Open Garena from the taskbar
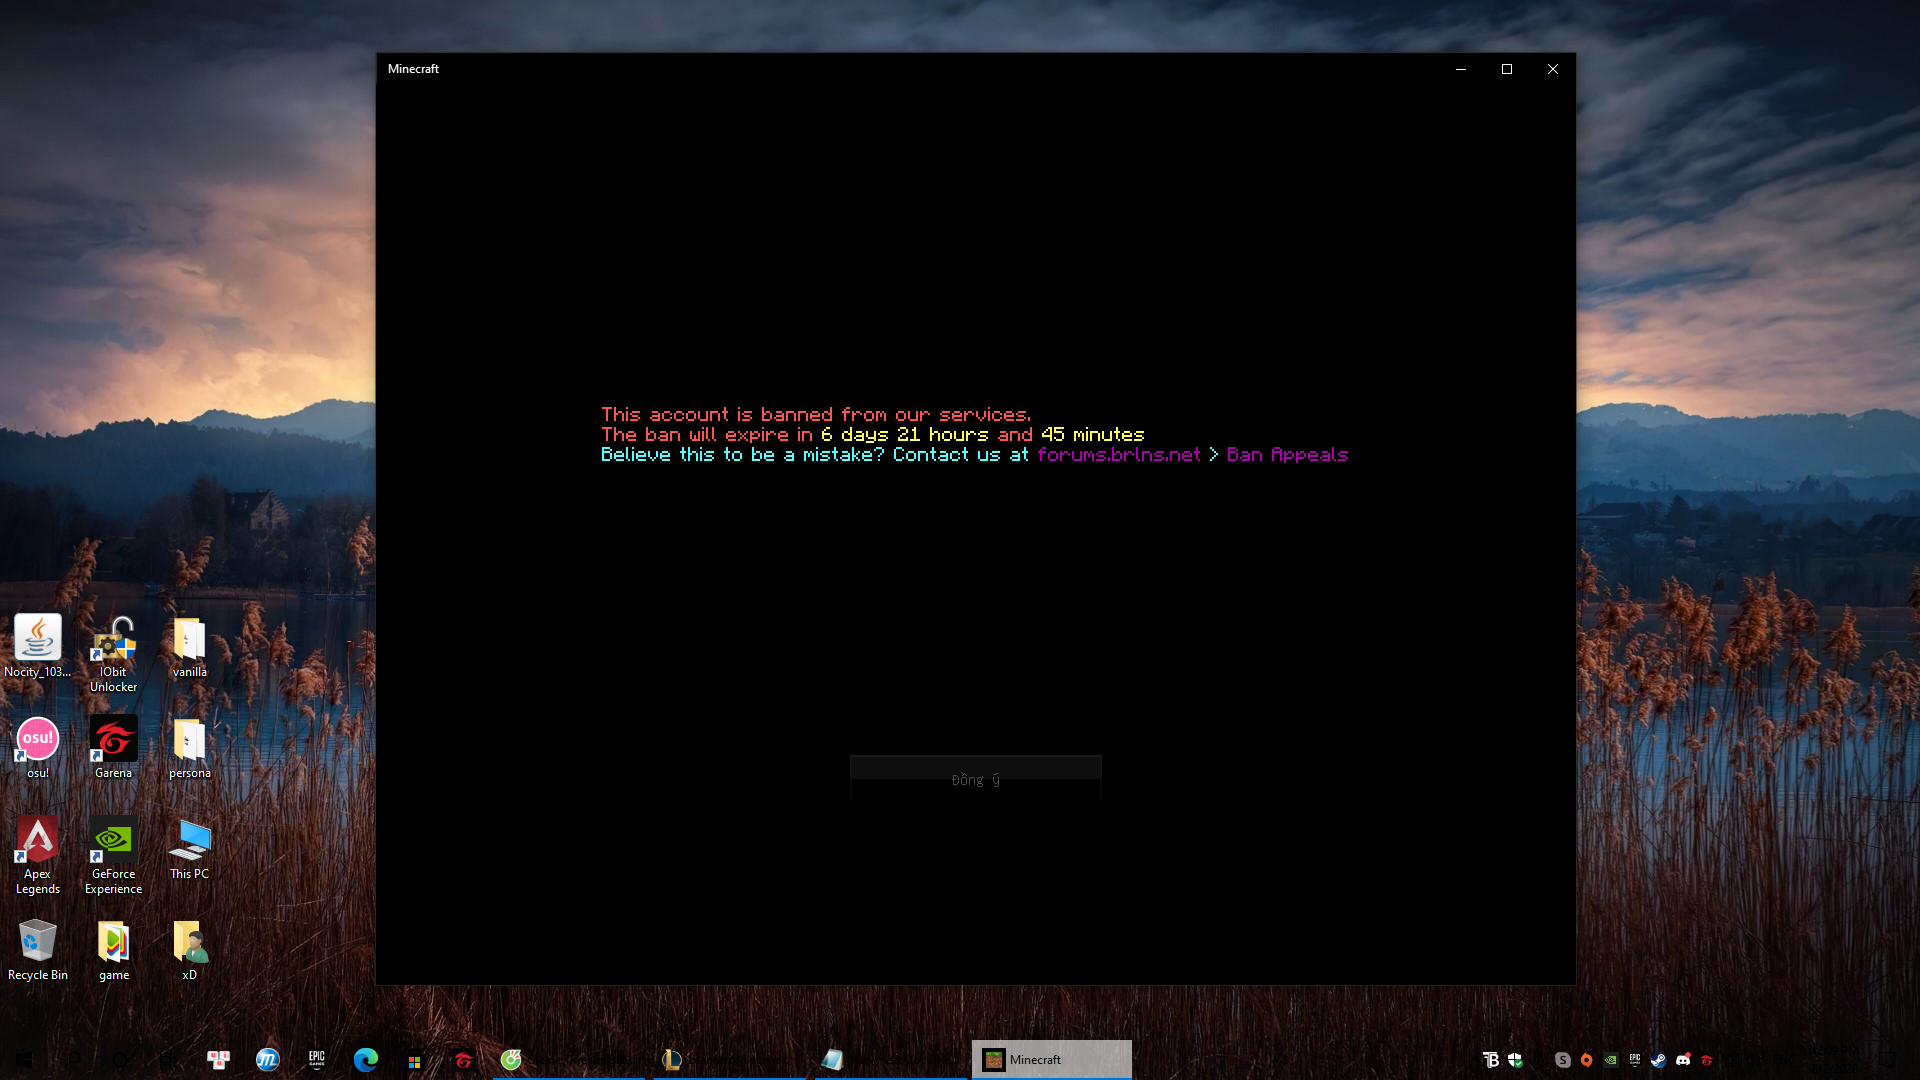 click(463, 1060)
